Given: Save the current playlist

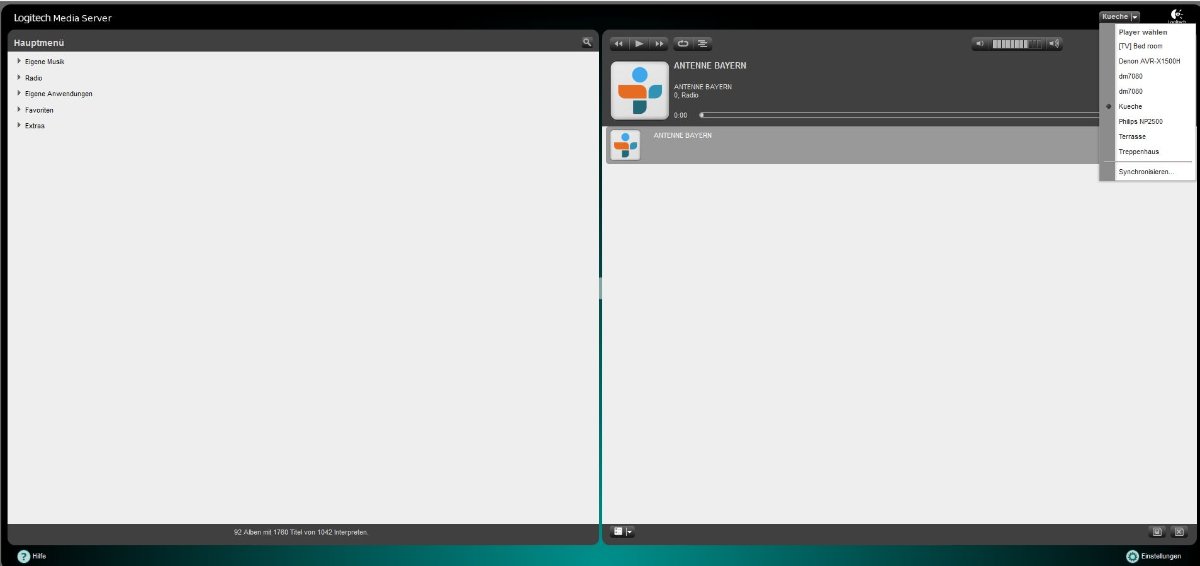Looking at the screenshot, I should [1157, 532].
